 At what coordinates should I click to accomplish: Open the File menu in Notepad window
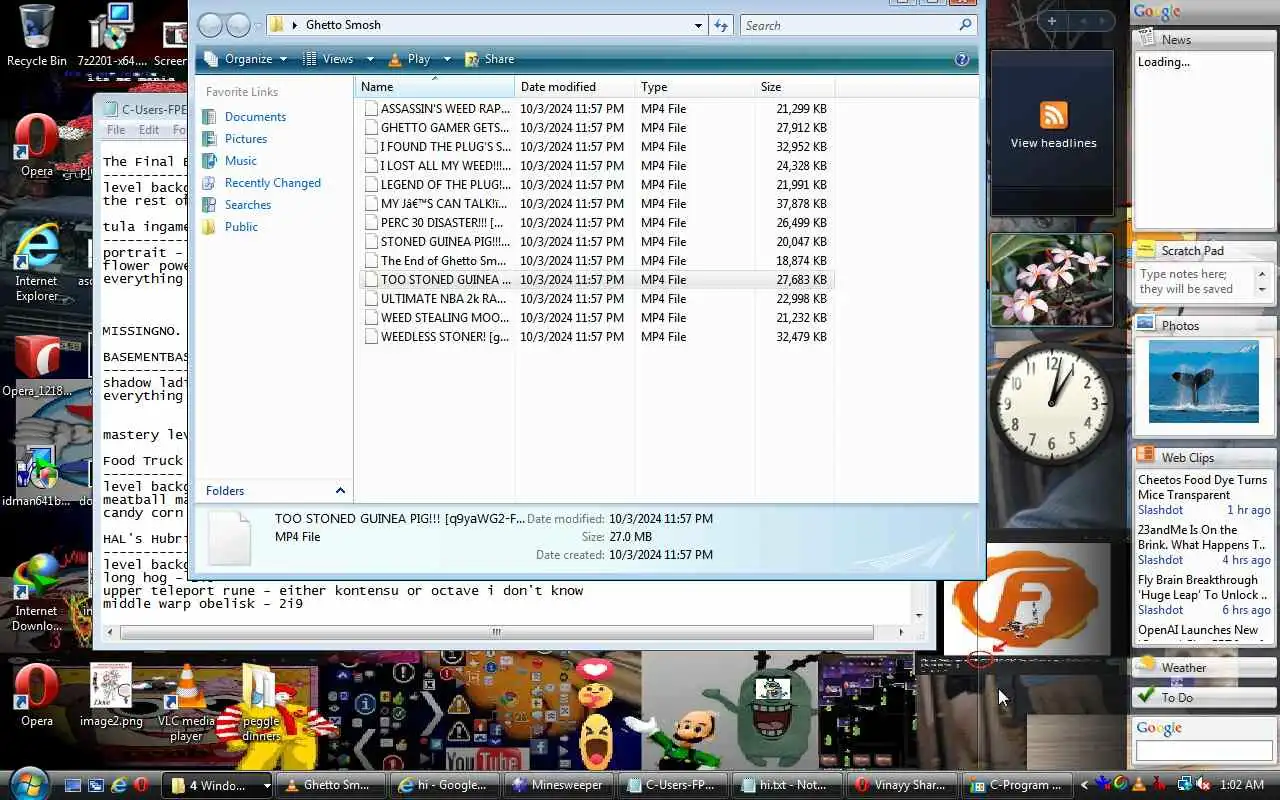point(116,130)
